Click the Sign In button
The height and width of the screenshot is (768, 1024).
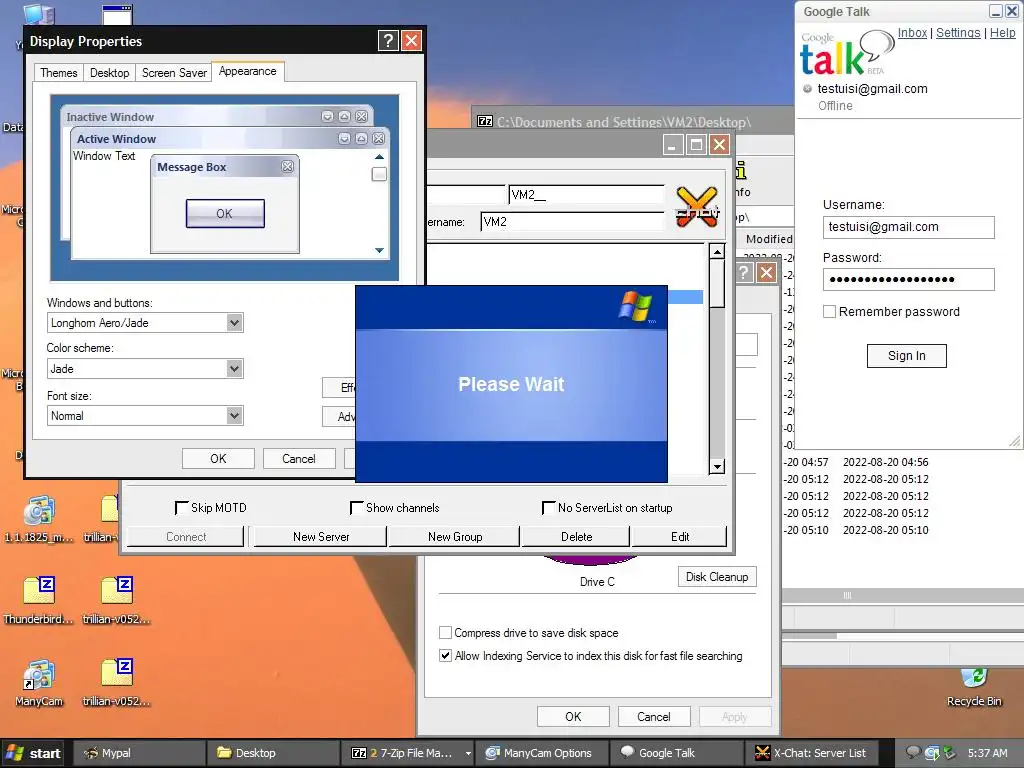906,356
